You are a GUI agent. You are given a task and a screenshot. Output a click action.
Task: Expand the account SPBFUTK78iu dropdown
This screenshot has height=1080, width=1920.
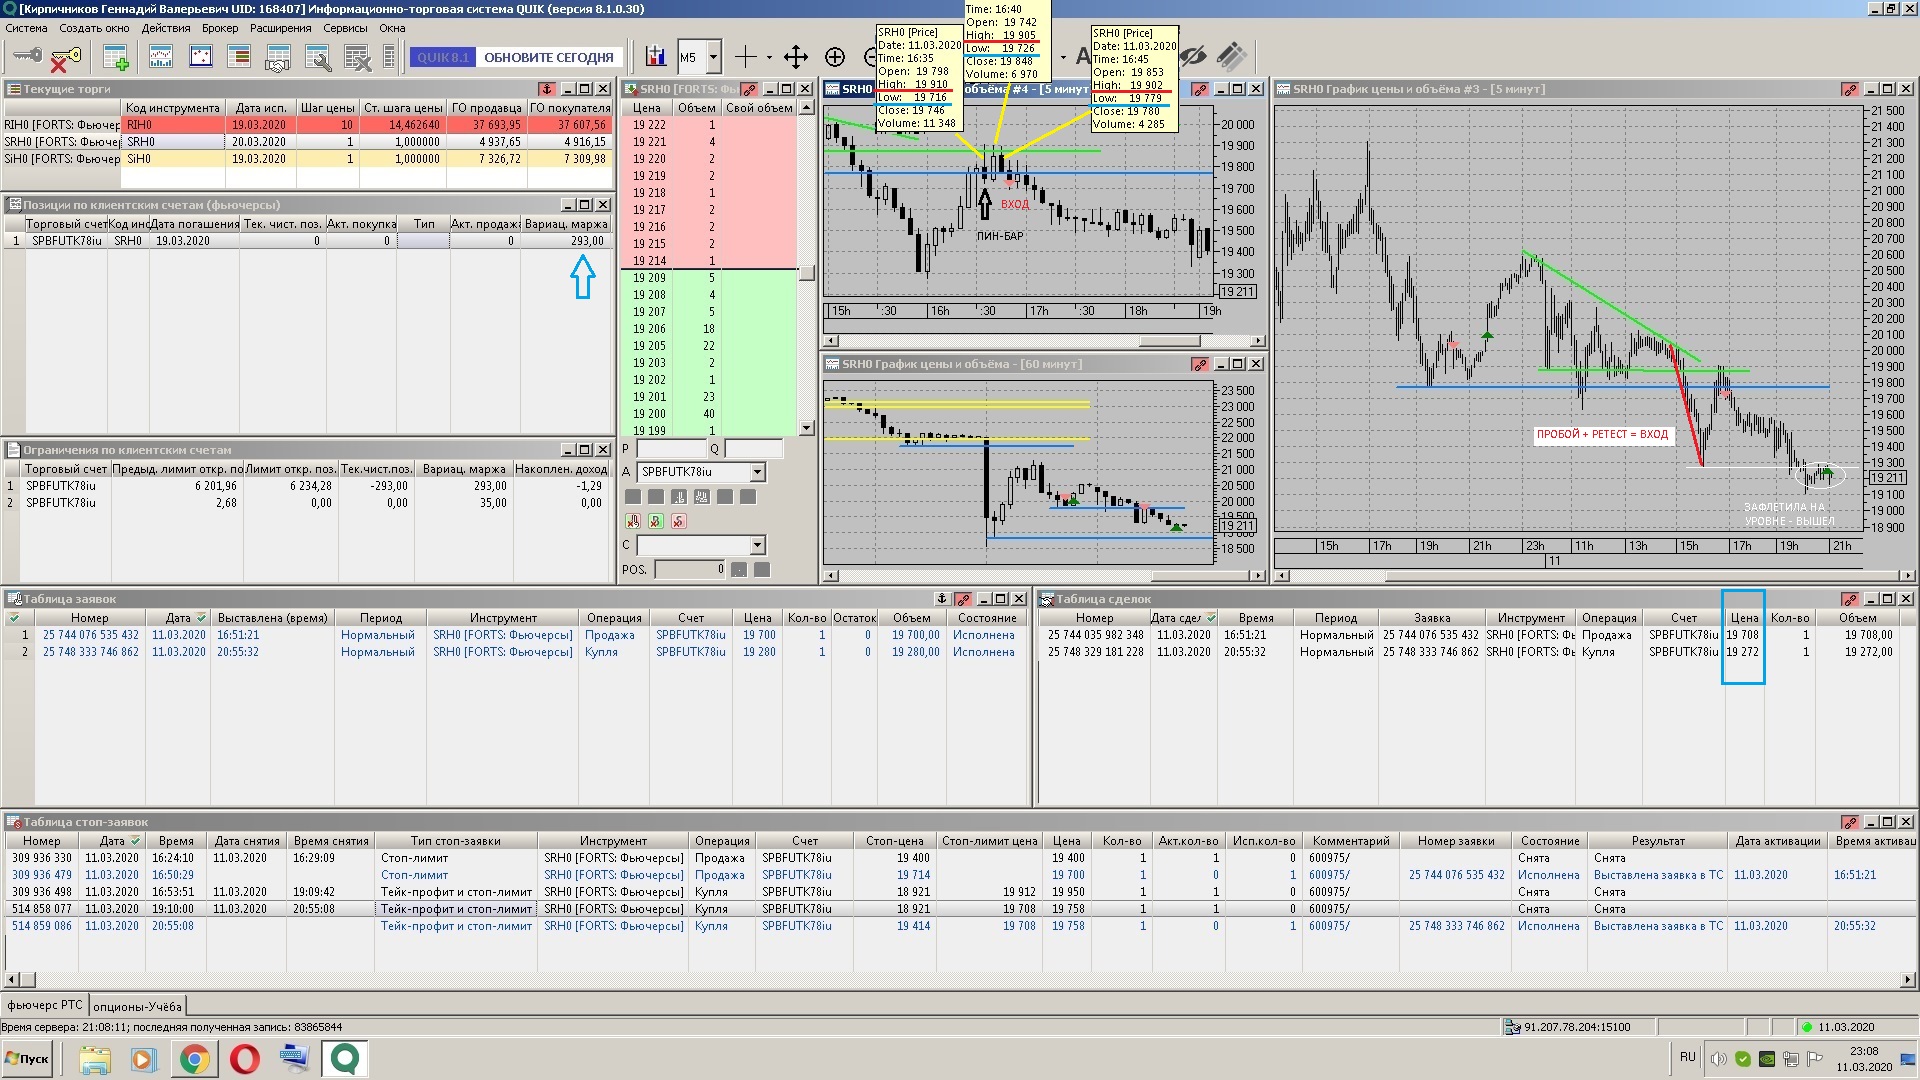click(x=757, y=472)
